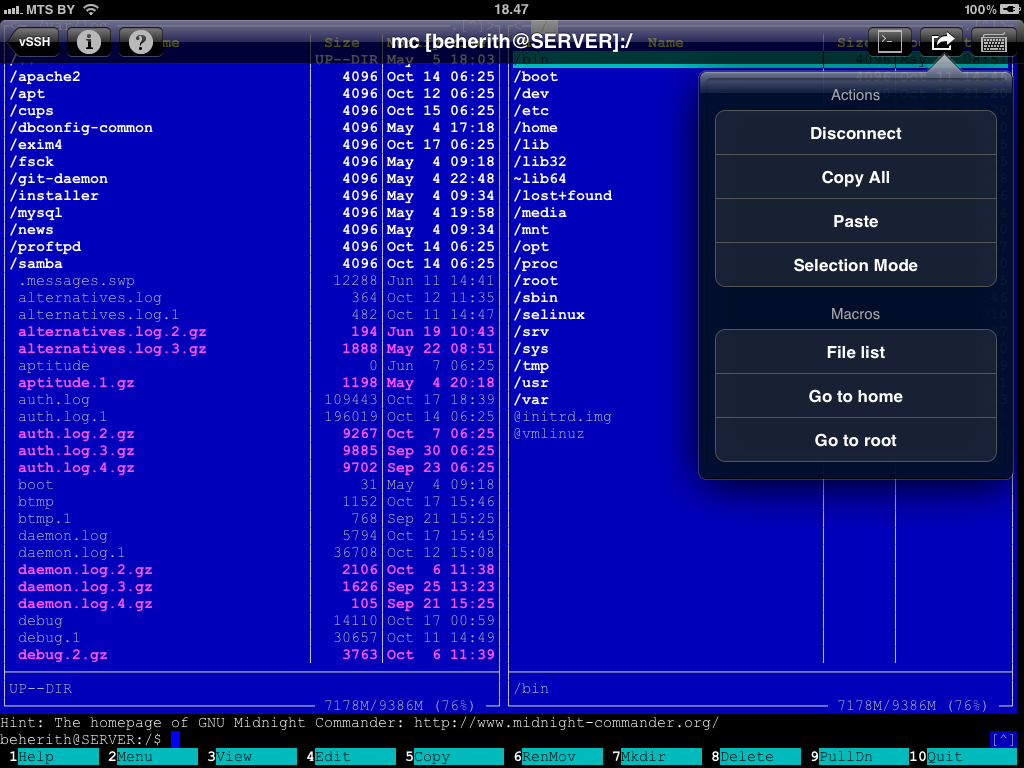Viewport: 1024px width, 768px height.
Task: Enable Selection Mode action
Action: tap(856, 264)
